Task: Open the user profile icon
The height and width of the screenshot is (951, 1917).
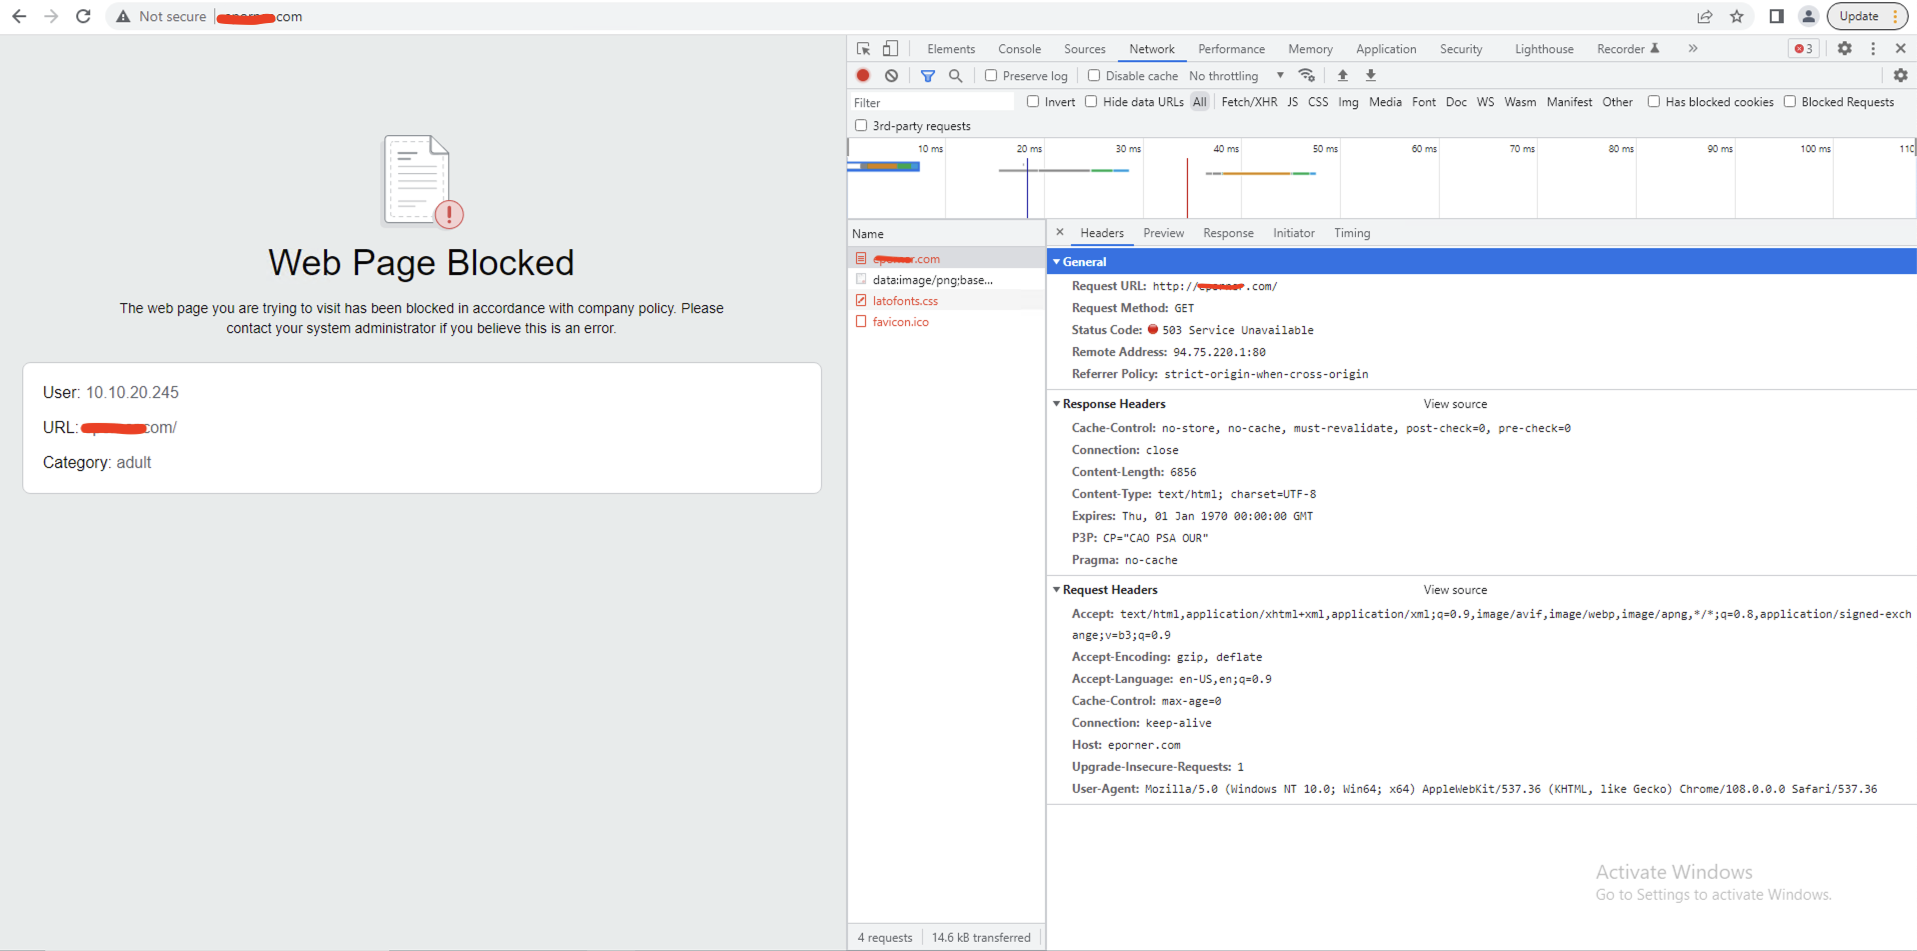Action: [x=1808, y=16]
